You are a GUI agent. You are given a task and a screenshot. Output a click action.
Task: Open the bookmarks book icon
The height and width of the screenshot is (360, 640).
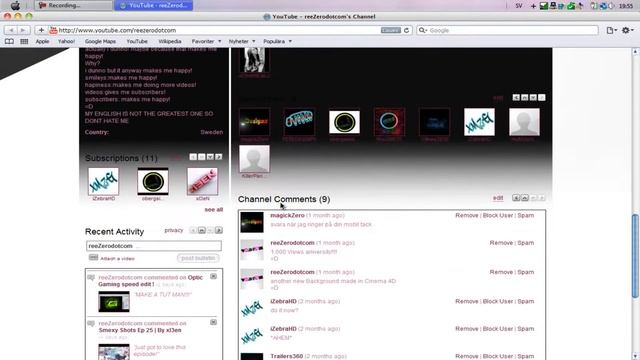tap(9, 41)
